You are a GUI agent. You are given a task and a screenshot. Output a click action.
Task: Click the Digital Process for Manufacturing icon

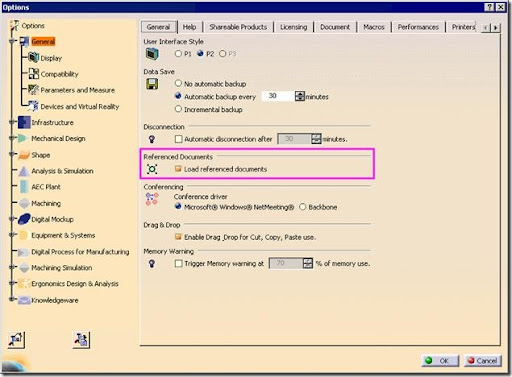[24, 252]
